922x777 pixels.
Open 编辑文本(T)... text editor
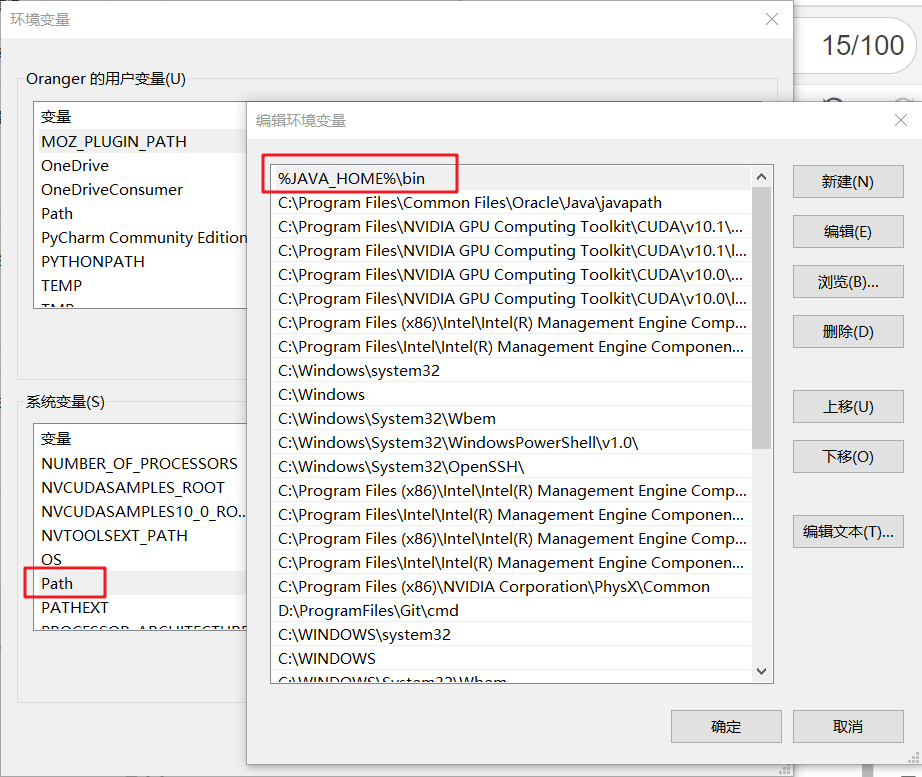click(847, 532)
